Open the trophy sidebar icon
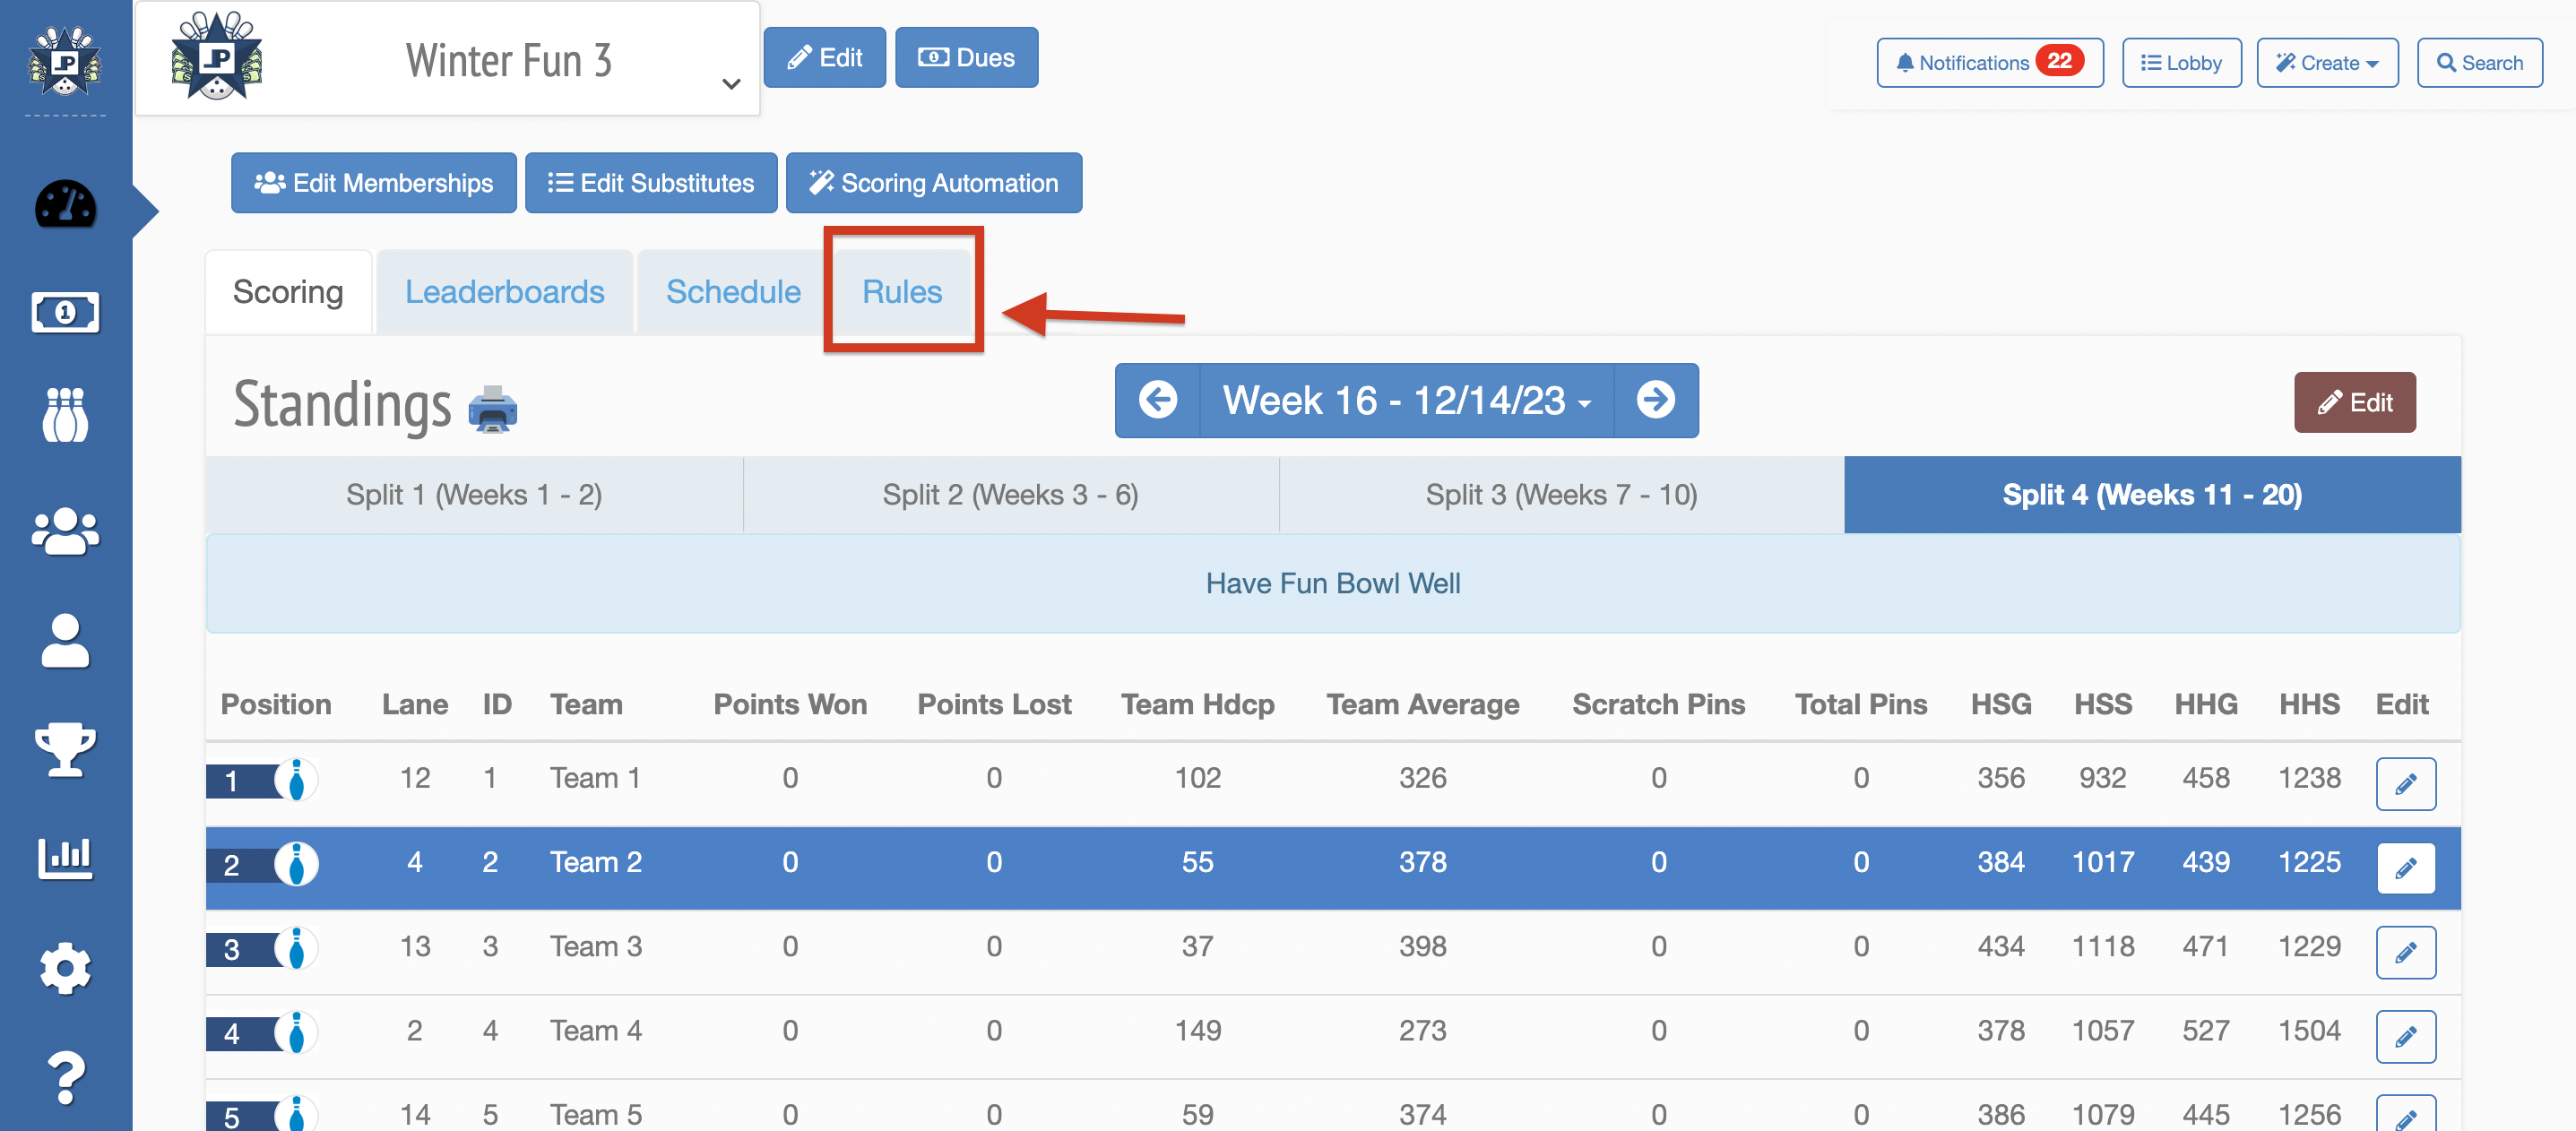 65,749
